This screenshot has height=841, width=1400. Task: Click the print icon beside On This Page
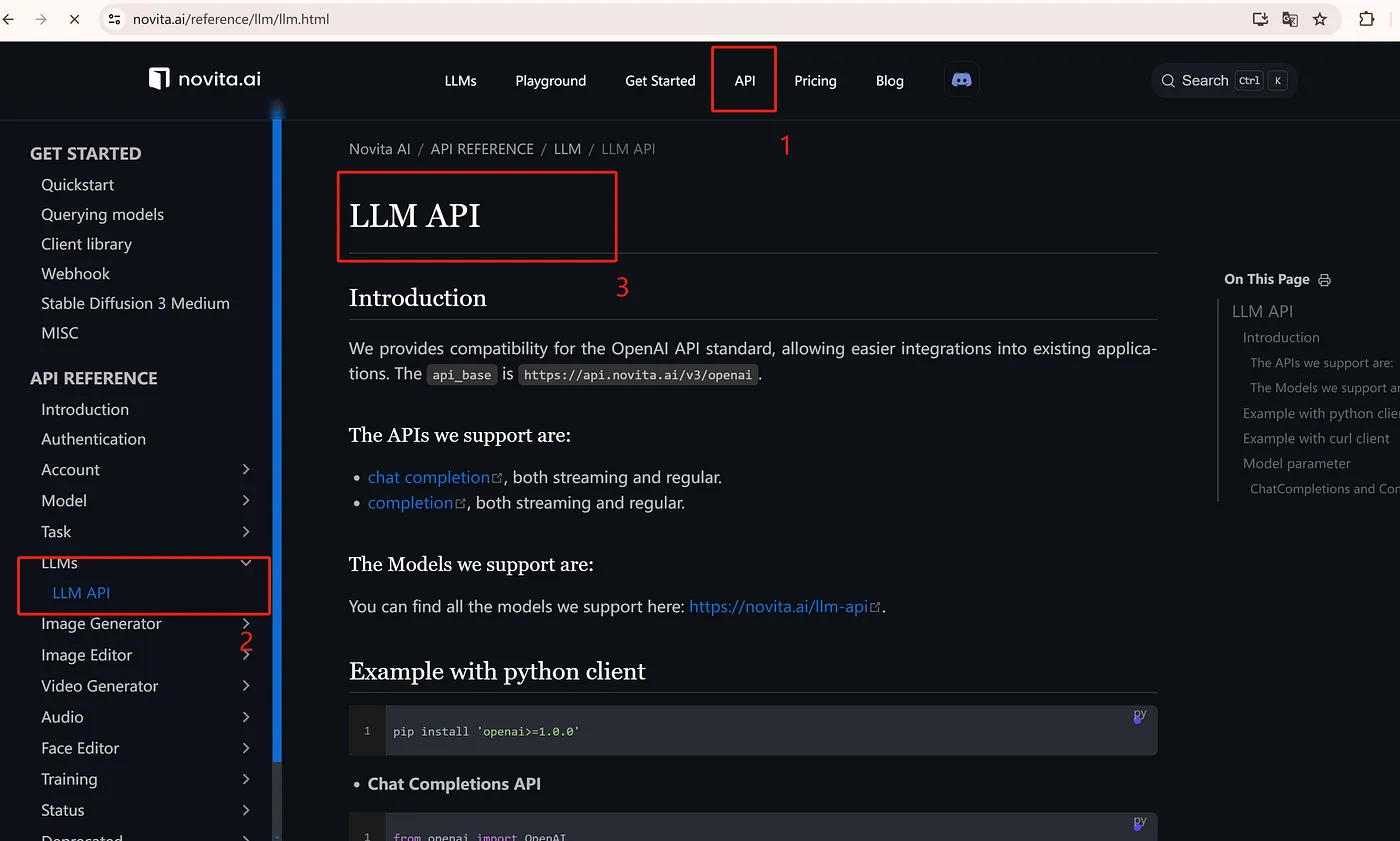1325,280
